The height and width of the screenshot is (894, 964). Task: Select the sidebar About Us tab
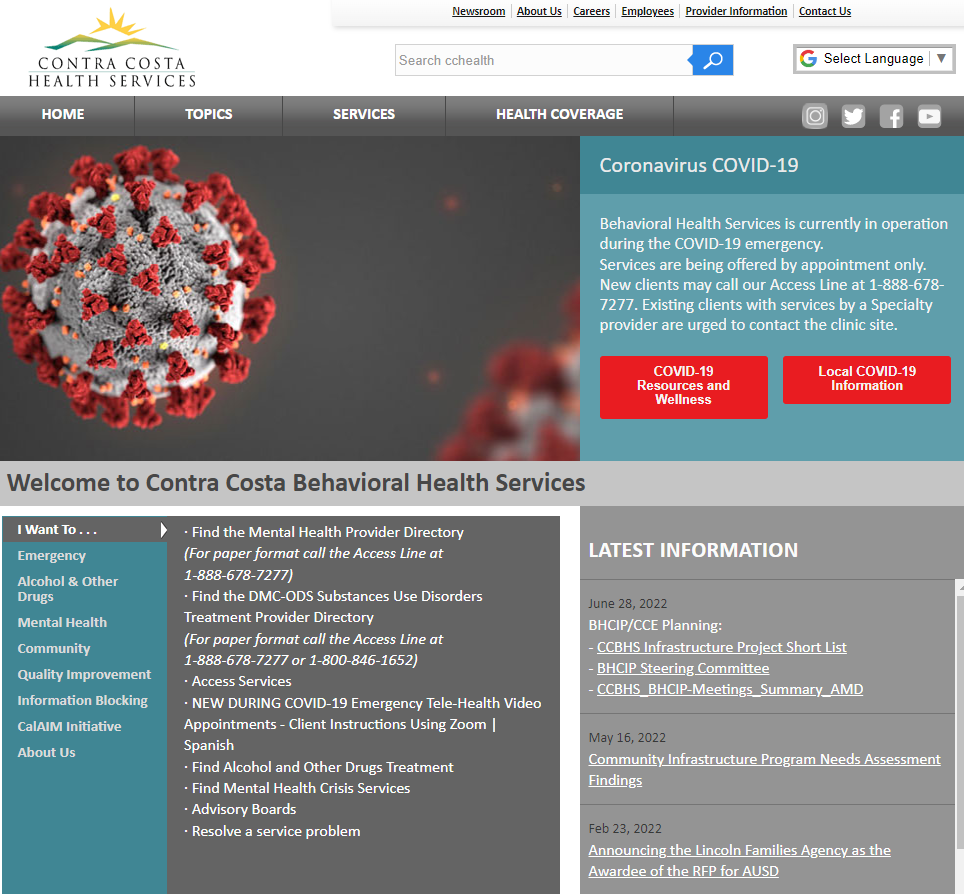click(47, 752)
